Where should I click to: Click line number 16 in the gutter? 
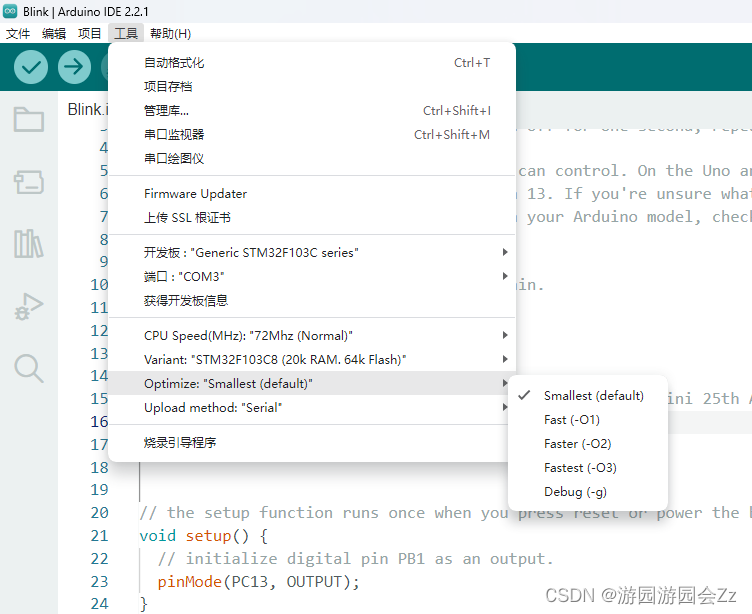100,422
